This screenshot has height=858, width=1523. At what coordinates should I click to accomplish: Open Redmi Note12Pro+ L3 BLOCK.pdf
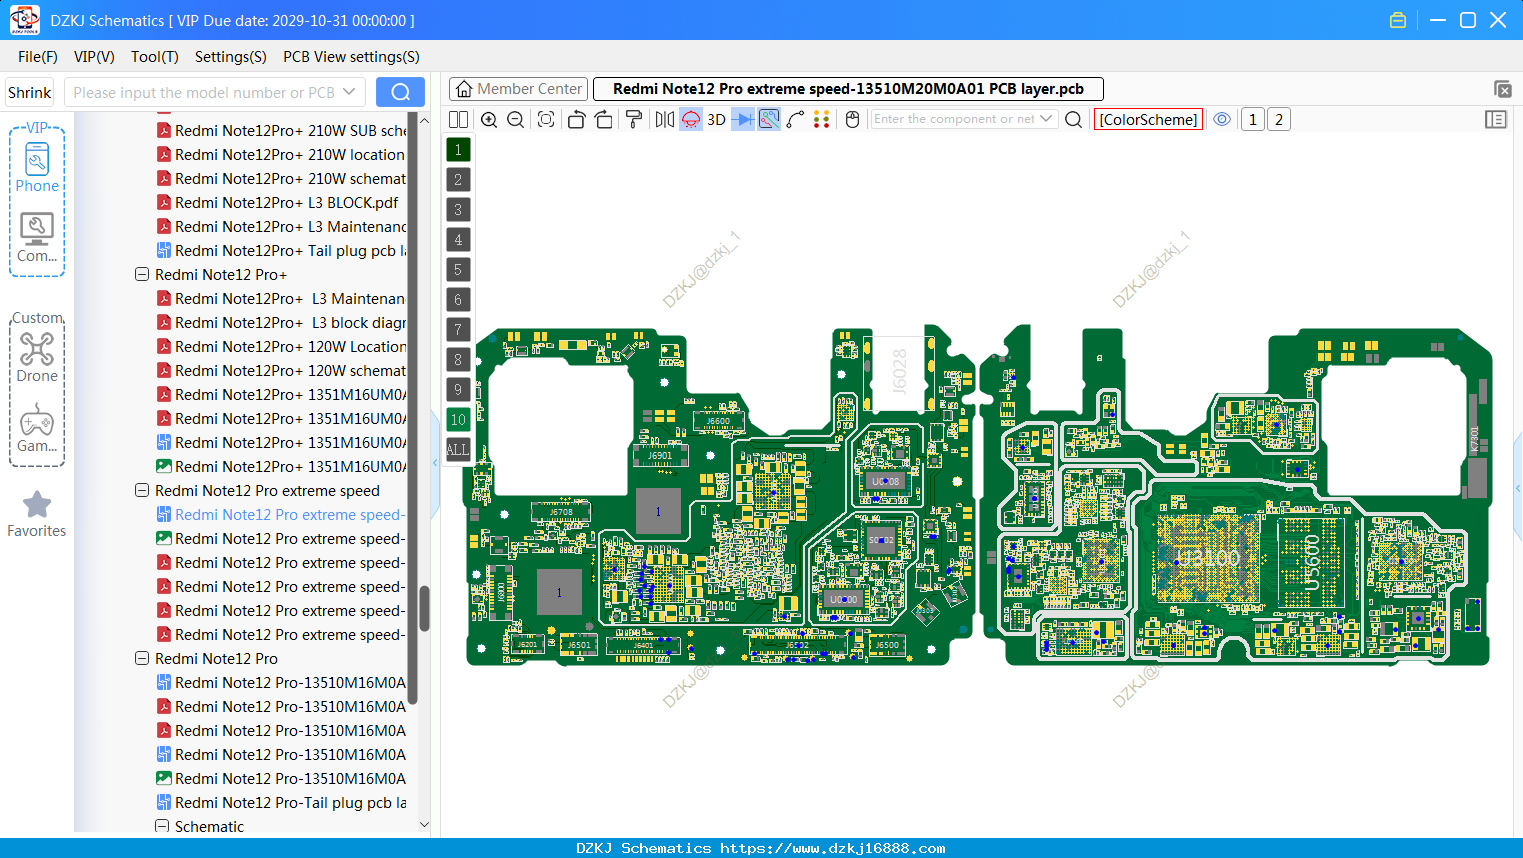286,202
